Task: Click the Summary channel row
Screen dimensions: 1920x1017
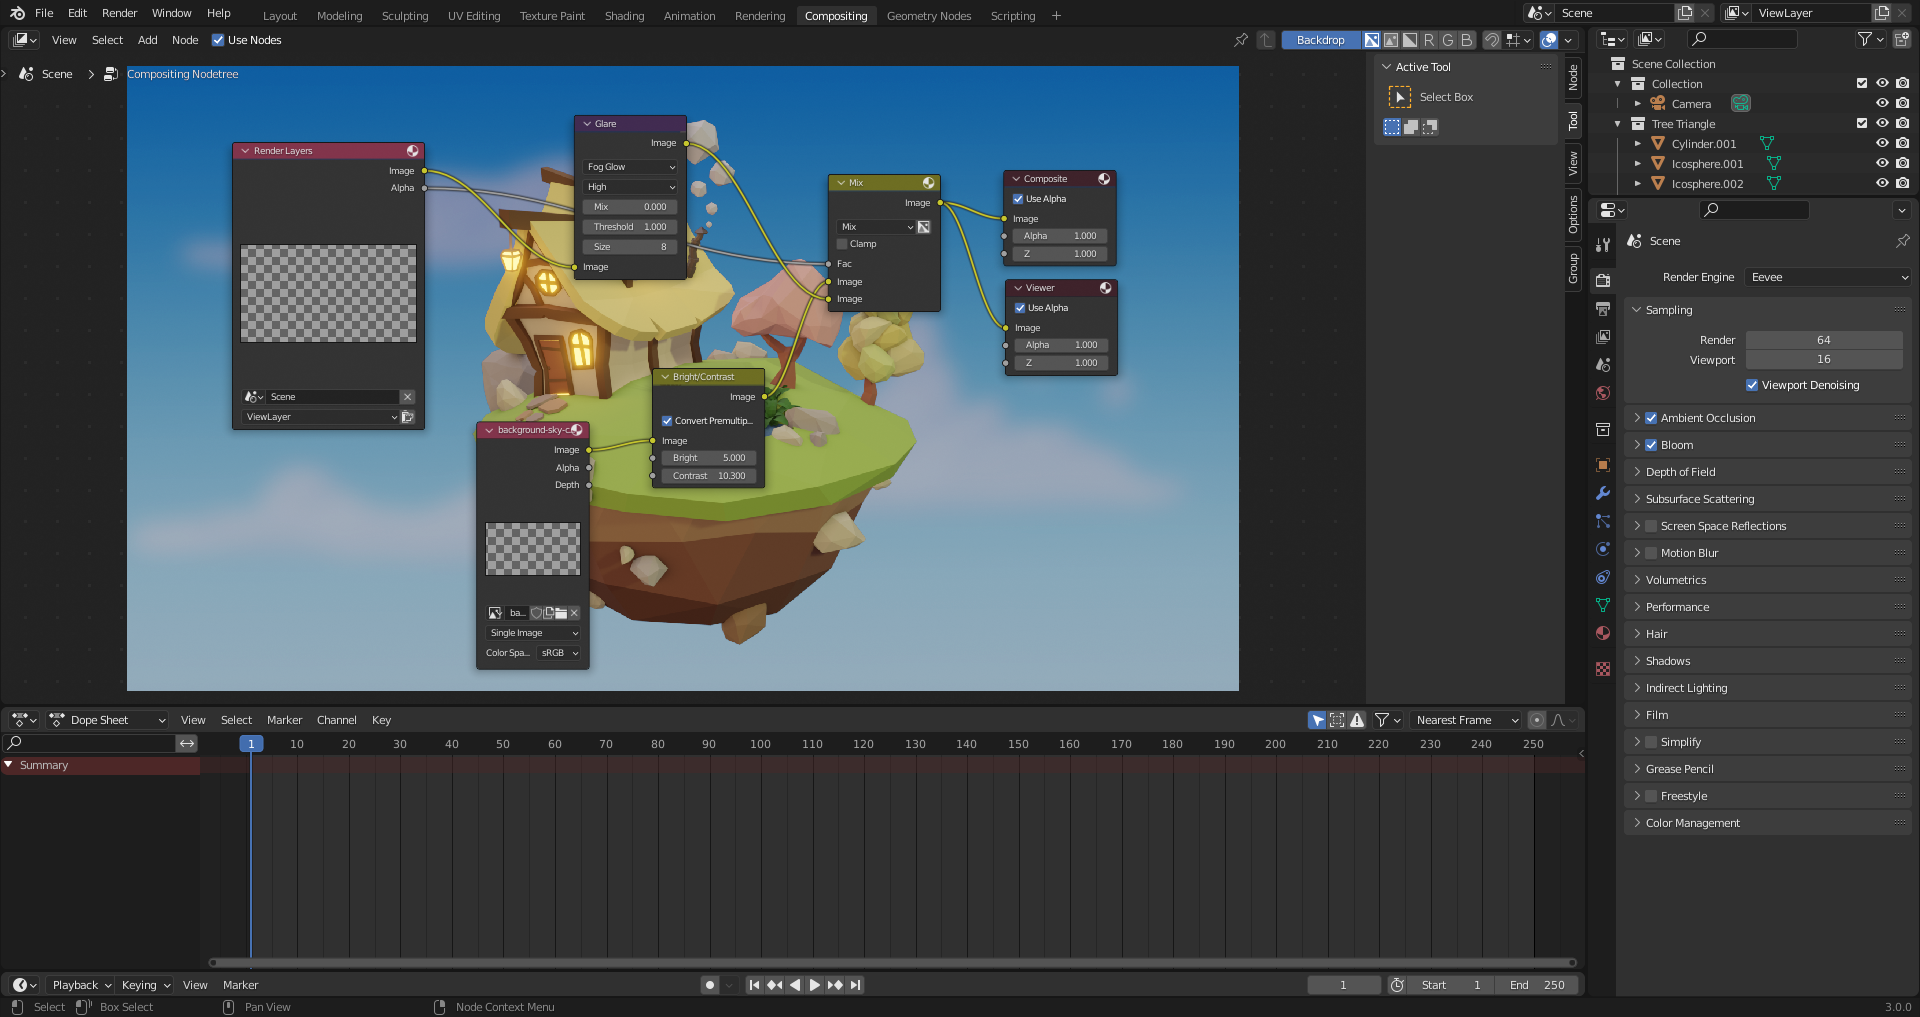Action: coord(100,765)
